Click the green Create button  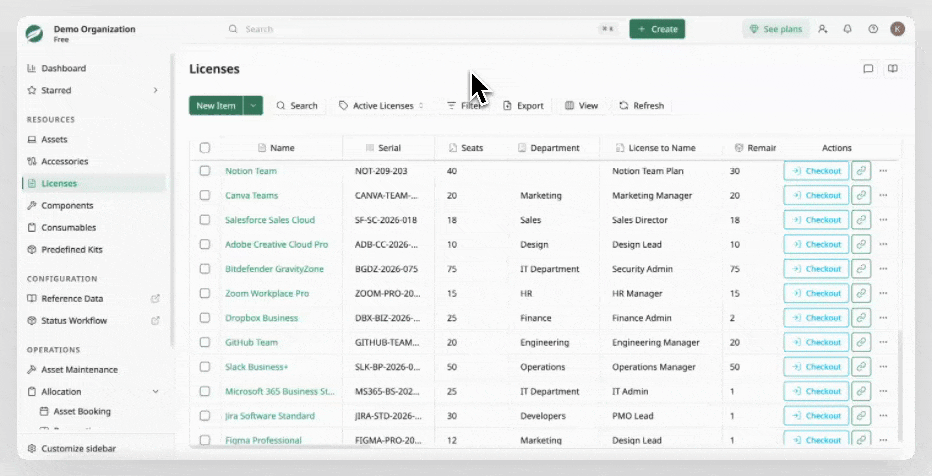[657, 29]
